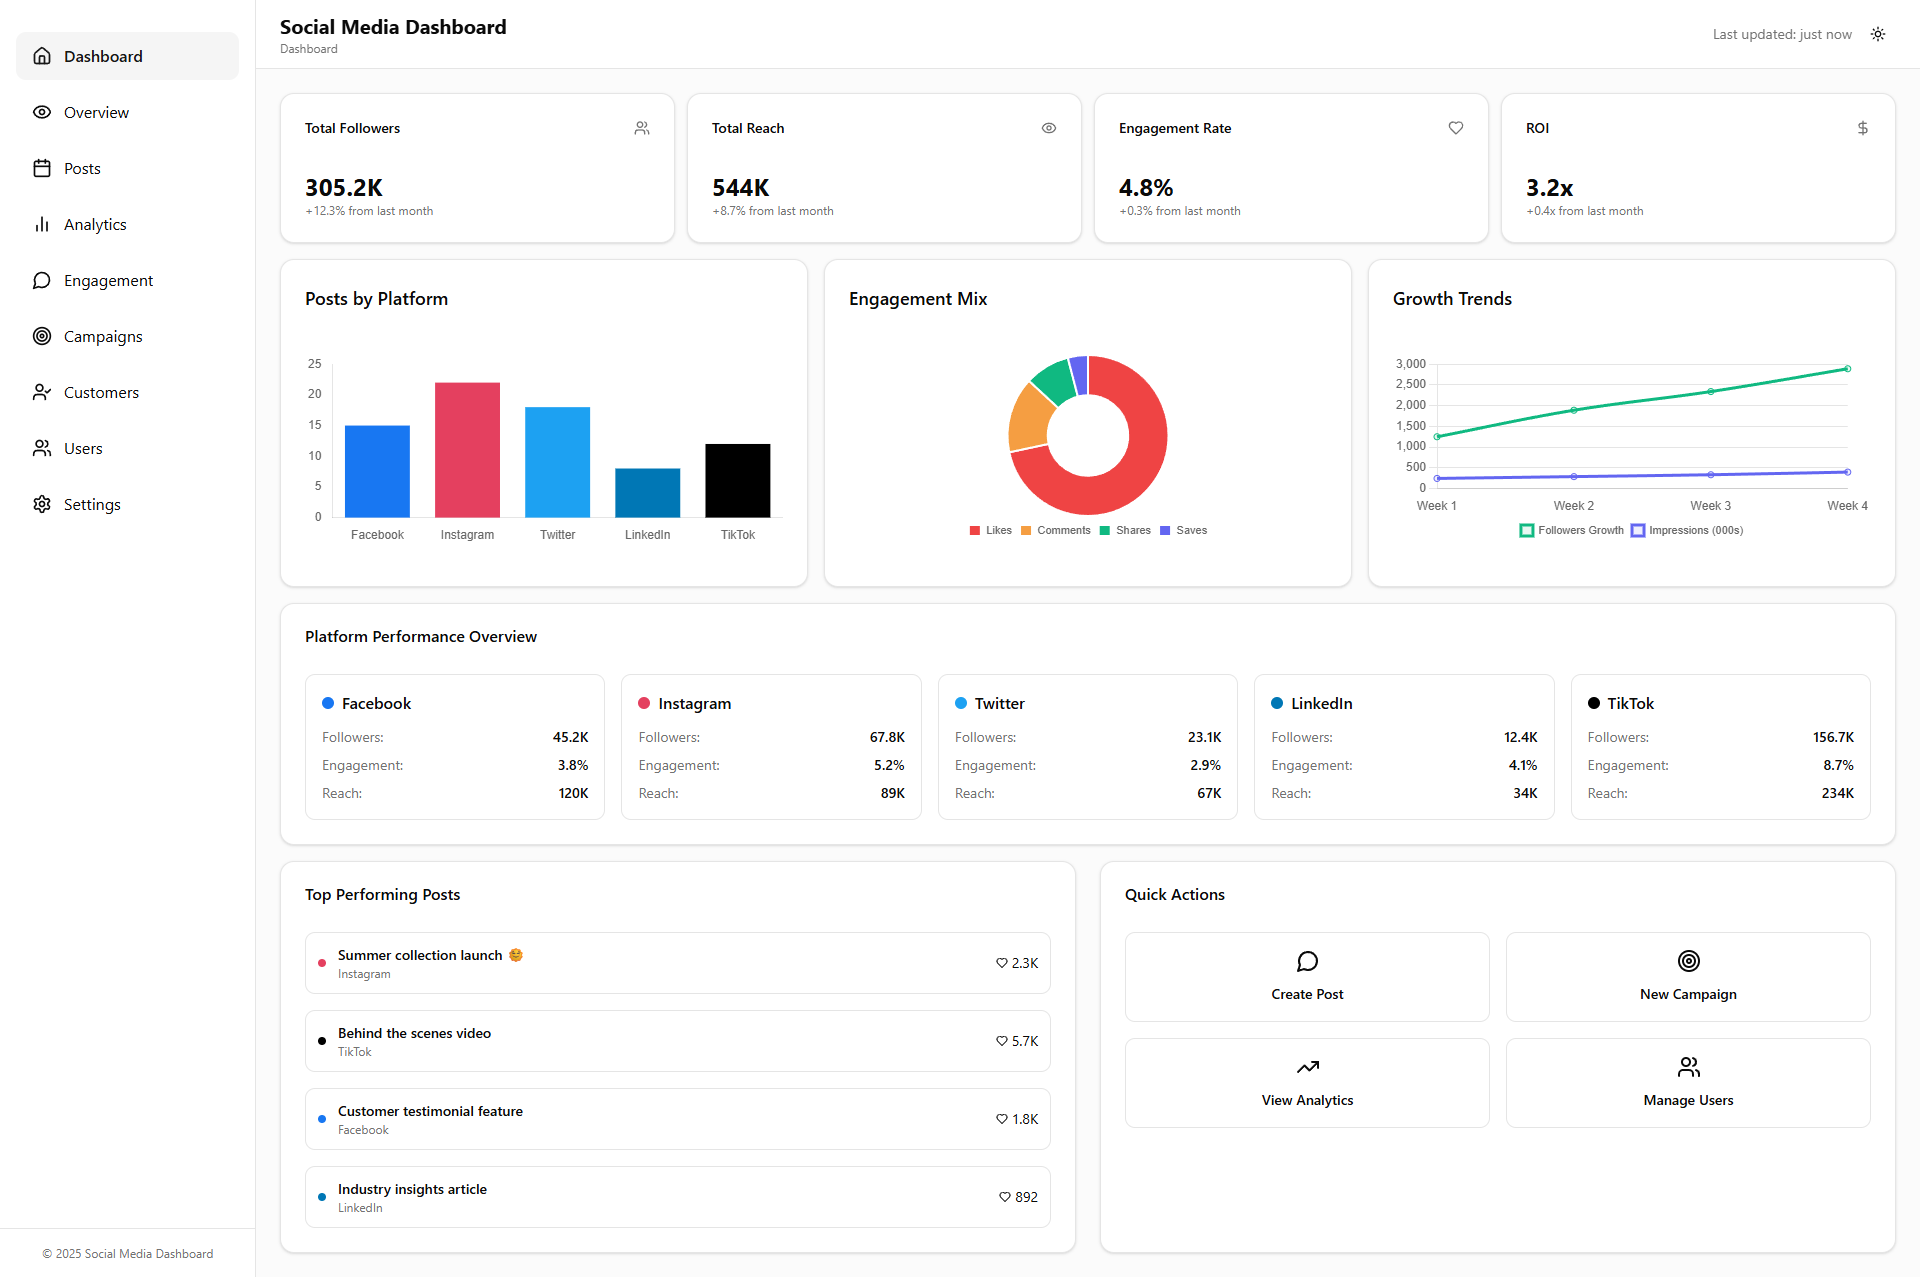This screenshot has height=1277, width=1920.
Task: Select the Twitter platform performance card title
Action: pos(999,703)
